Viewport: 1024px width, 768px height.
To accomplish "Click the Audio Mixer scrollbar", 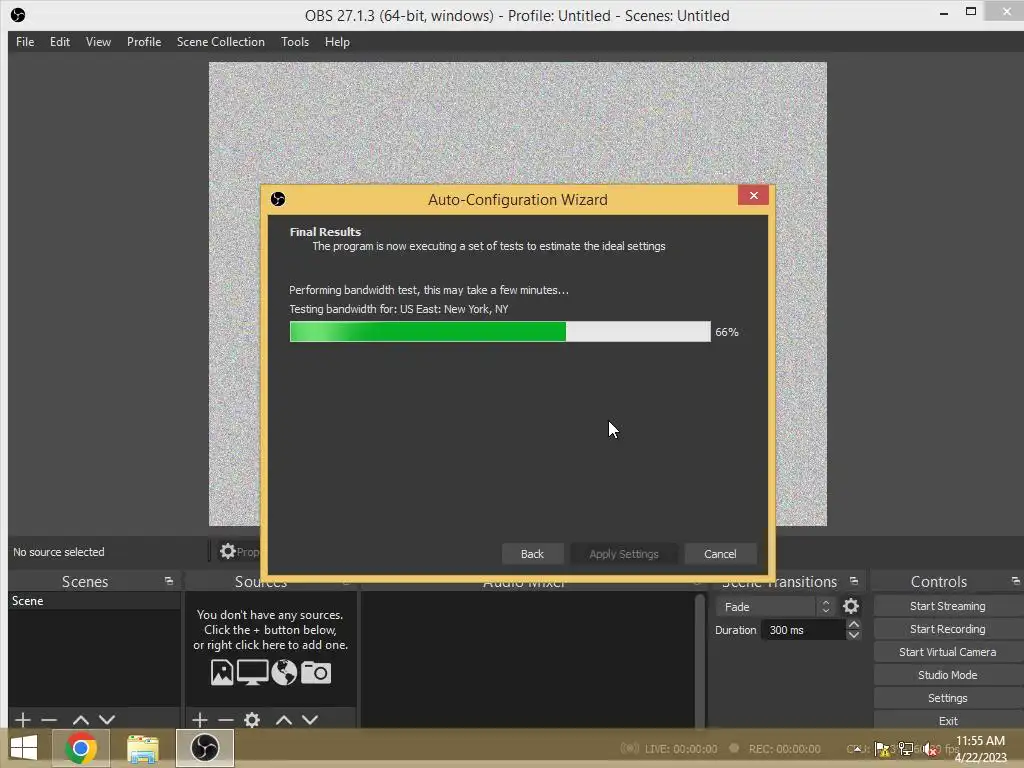I will pyautogui.click(x=699, y=660).
